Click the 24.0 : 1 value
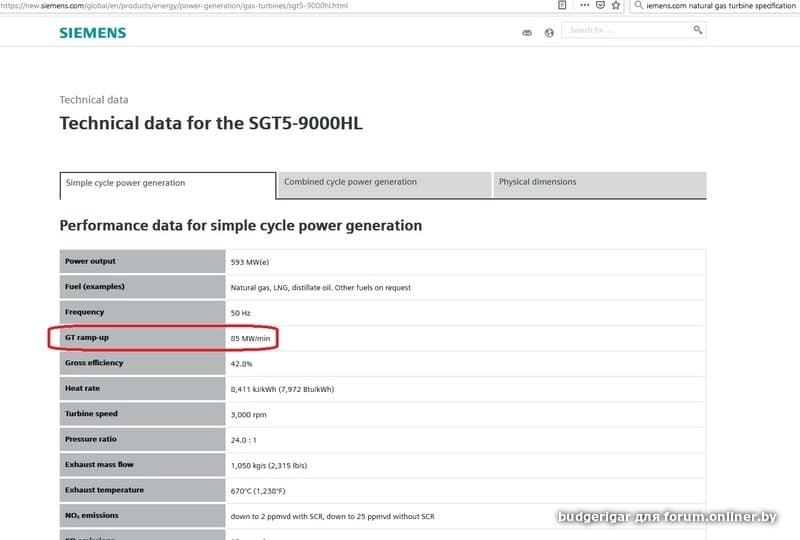 click(243, 440)
